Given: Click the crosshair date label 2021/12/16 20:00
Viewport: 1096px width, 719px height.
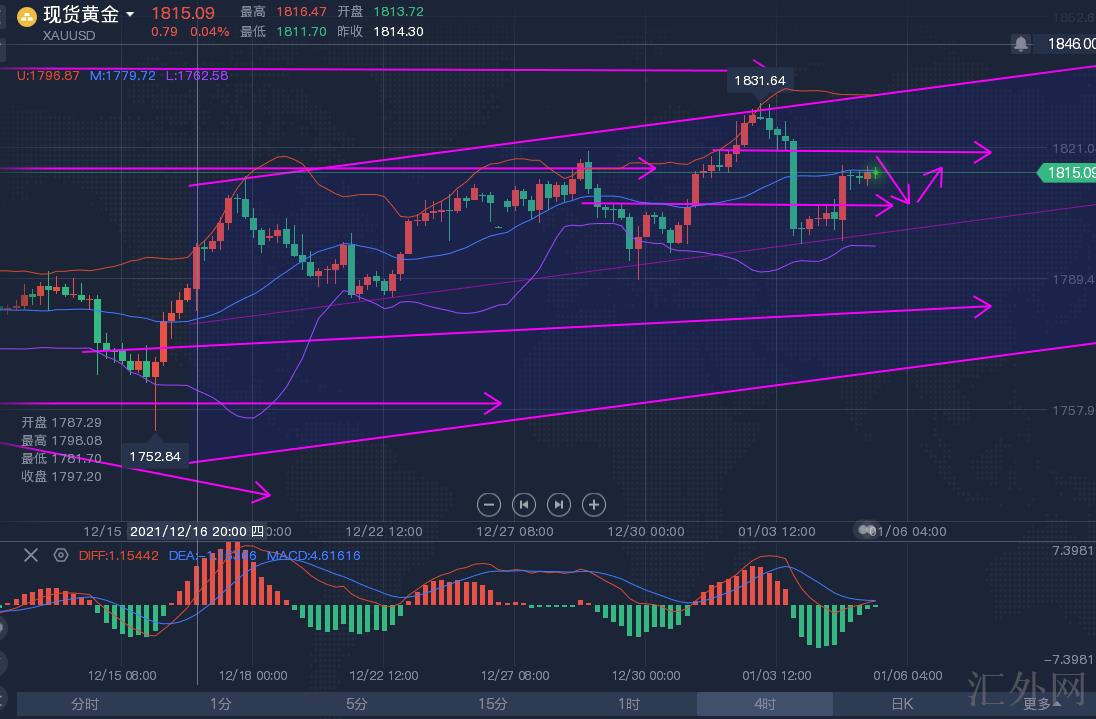Looking at the screenshot, I should tap(197, 531).
